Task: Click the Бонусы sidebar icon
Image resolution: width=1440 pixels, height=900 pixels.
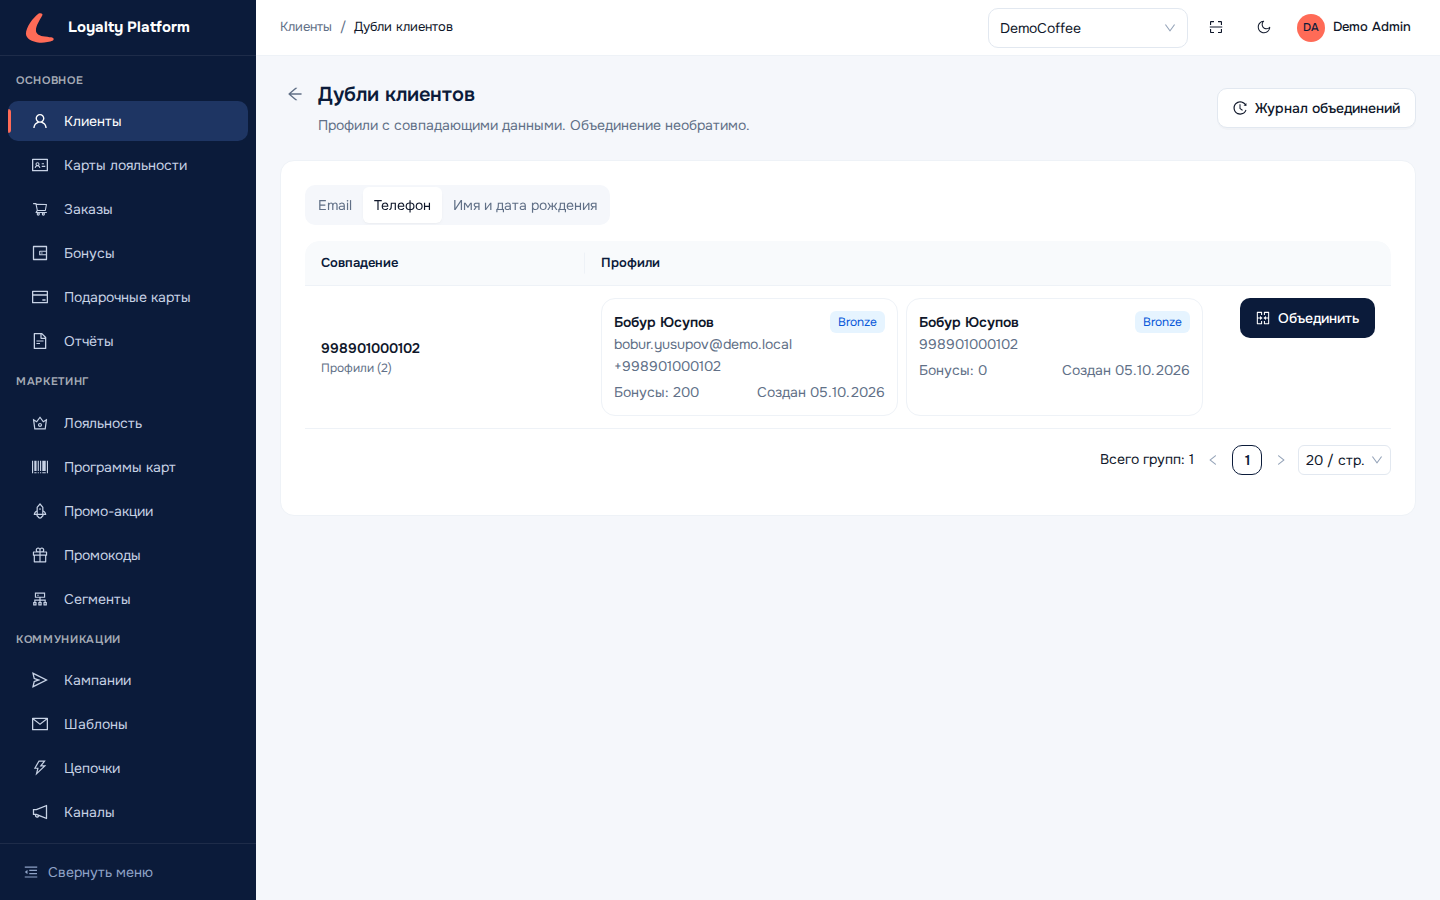Action: pos(40,253)
